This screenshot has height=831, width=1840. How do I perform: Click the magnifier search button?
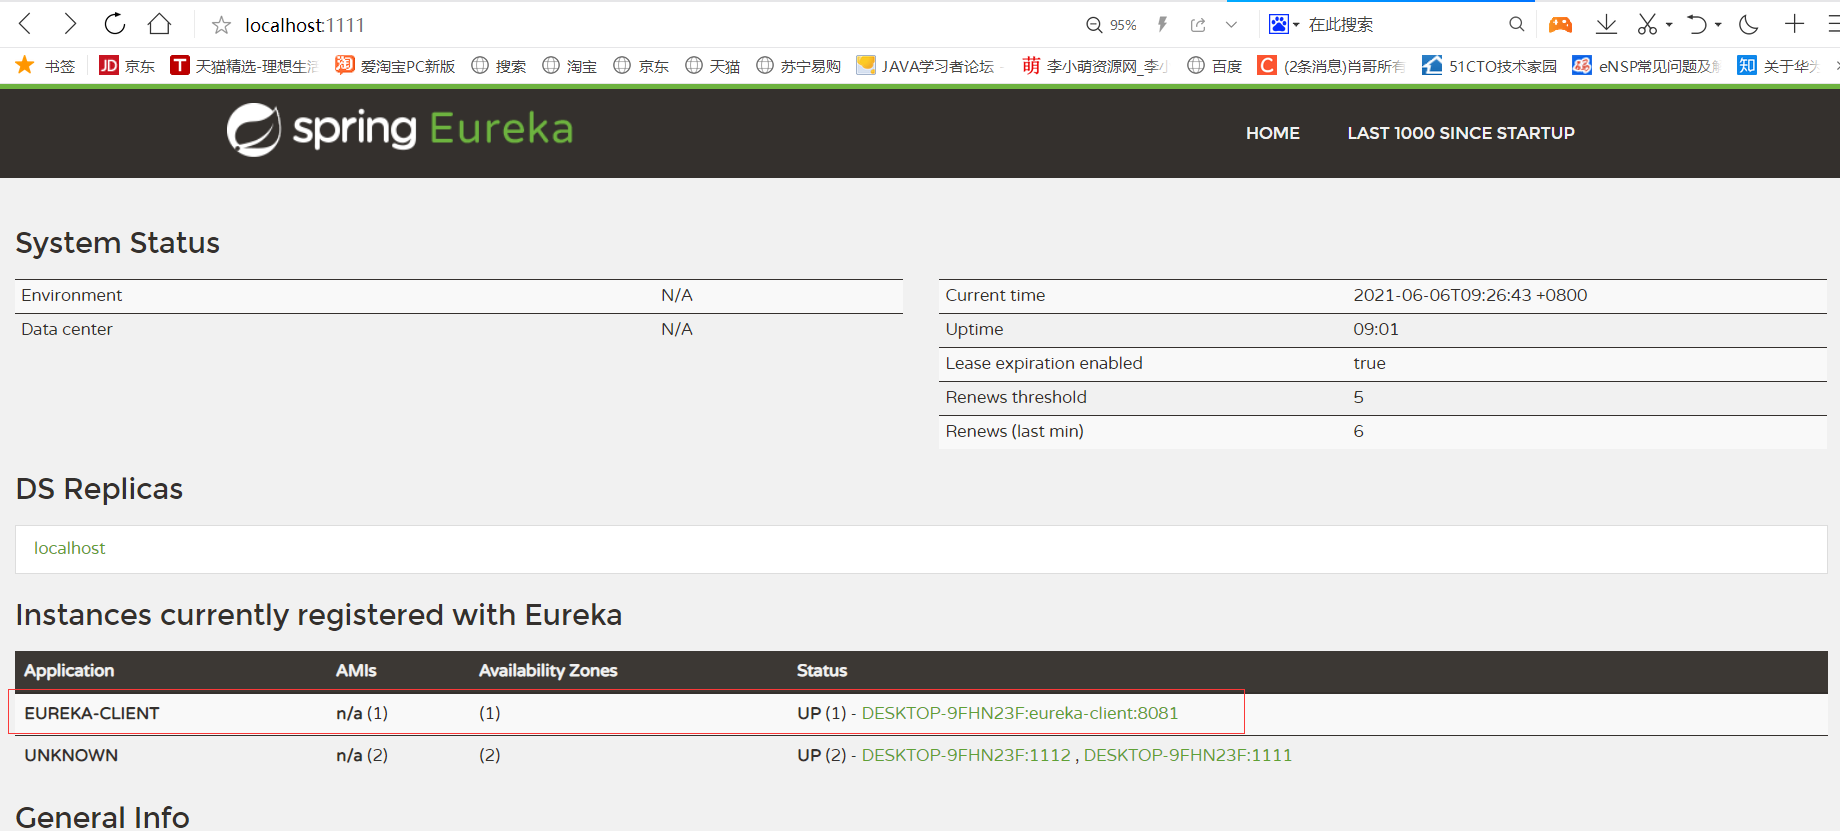[x=1517, y=25]
